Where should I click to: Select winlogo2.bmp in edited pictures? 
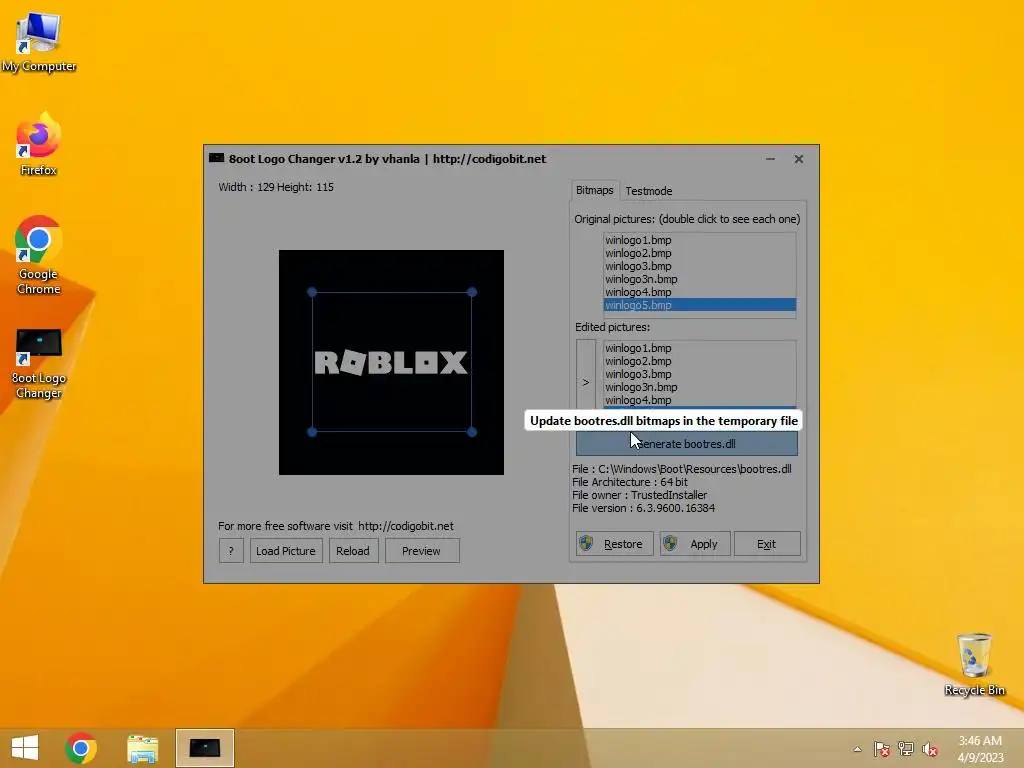coord(699,361)
